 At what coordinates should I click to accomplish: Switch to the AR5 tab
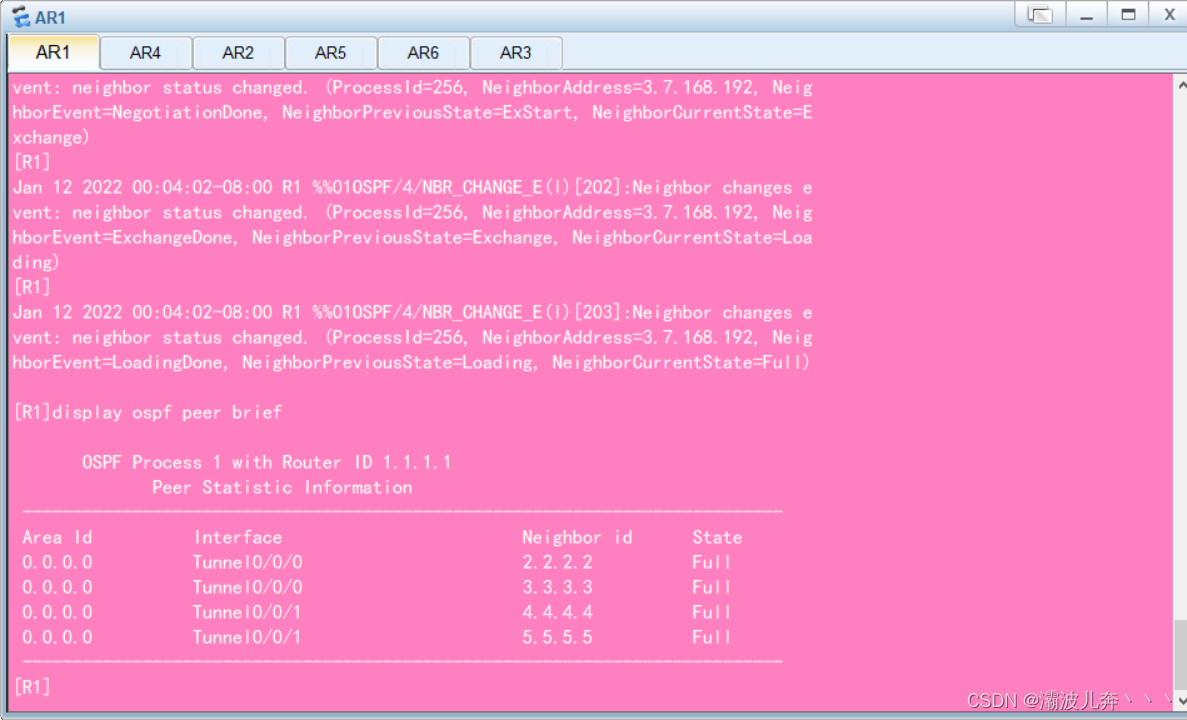coord(330,53)
